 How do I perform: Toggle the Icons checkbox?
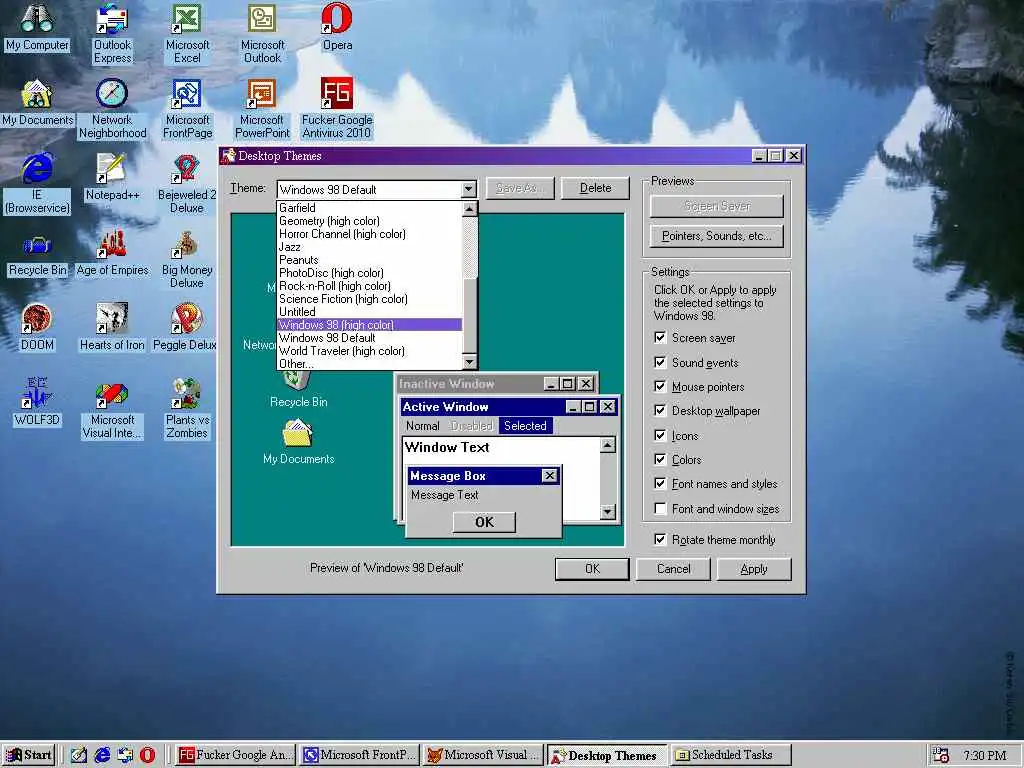[x=660, y=435]
